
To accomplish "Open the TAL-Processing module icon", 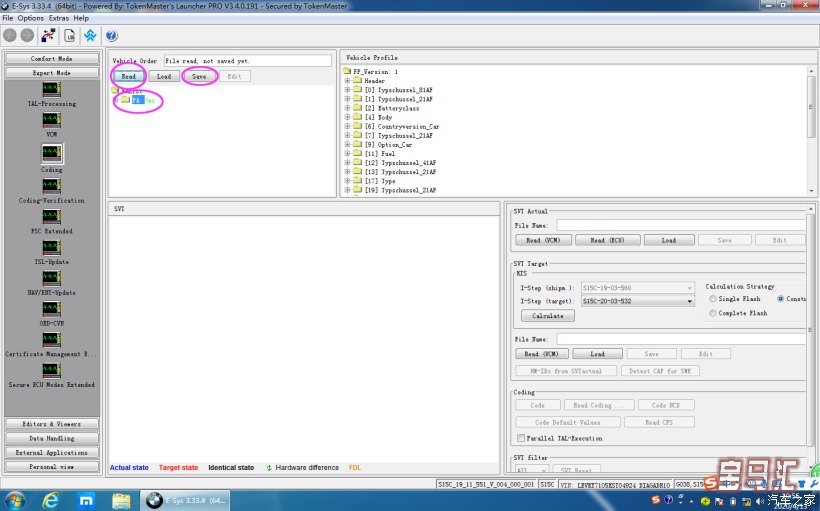I will click(51, 89).
